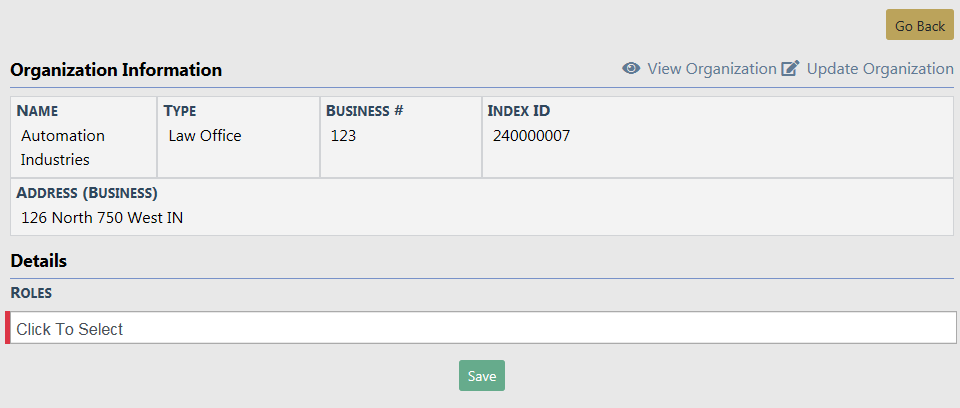
Task: Click the eye icon beside View Organization
Action: coord(631,69)
